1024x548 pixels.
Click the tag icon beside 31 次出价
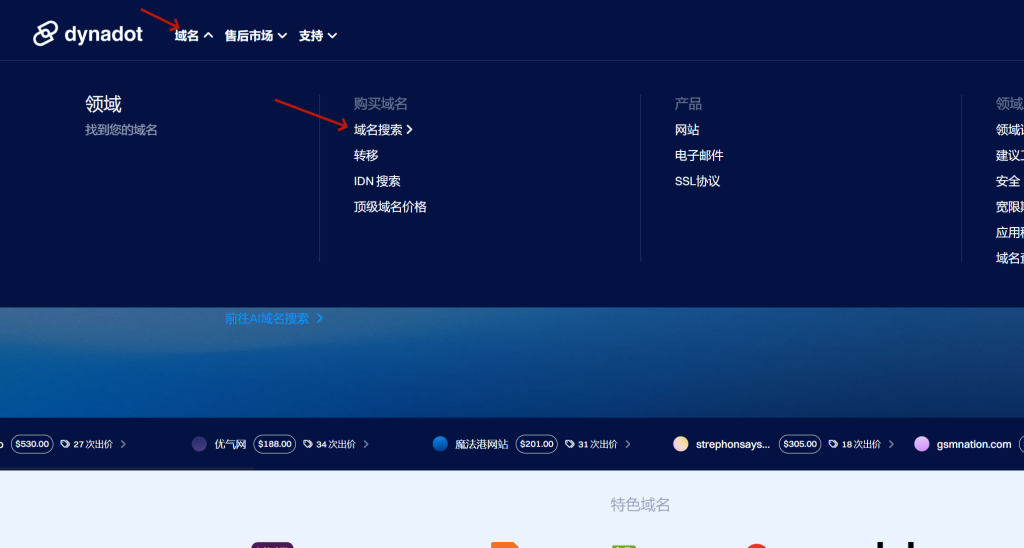(x=569, y=444)
